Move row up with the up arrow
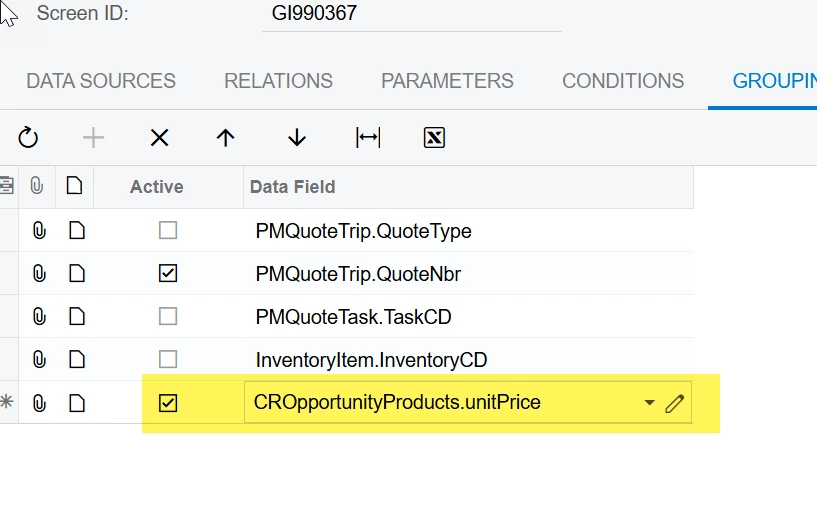This screenshot has height=507, width=817. [226, 138]
